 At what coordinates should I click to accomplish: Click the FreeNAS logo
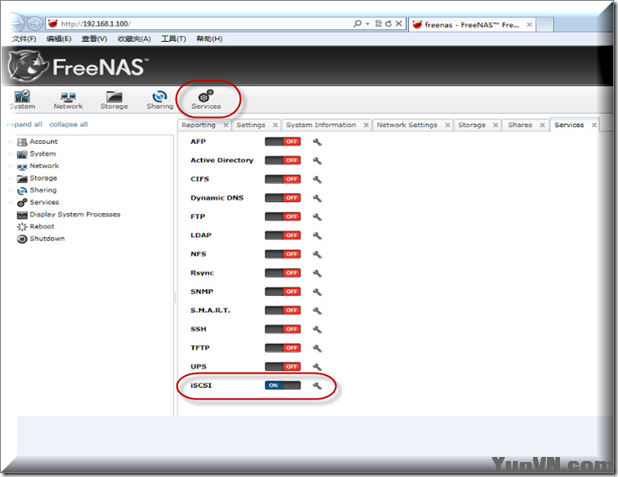[77, 66]
